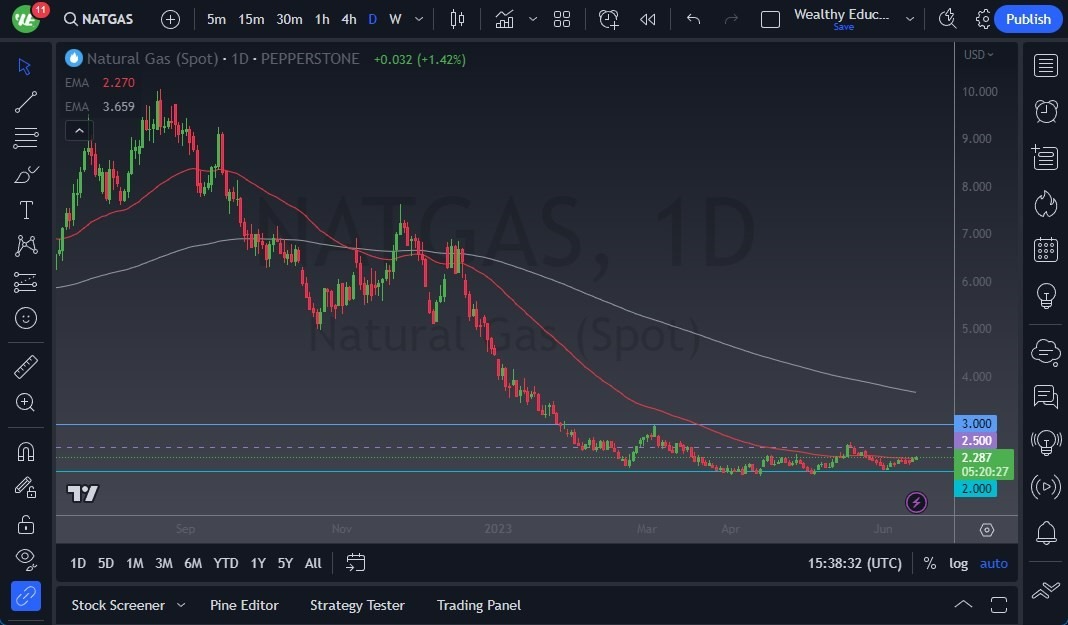Screen dimensions: 1068x625
Task: Open the candle chart style menu
Action: [457, 19]
